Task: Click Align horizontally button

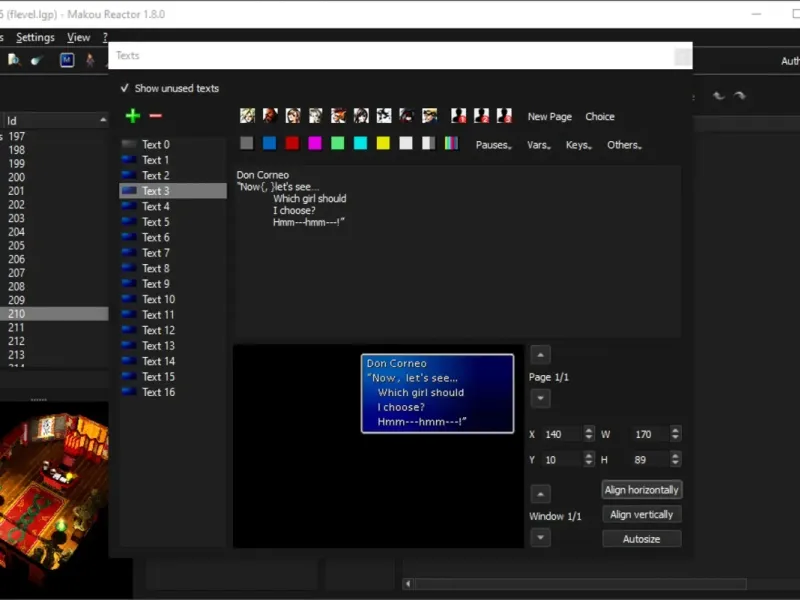Action: (x=641, y=490)
